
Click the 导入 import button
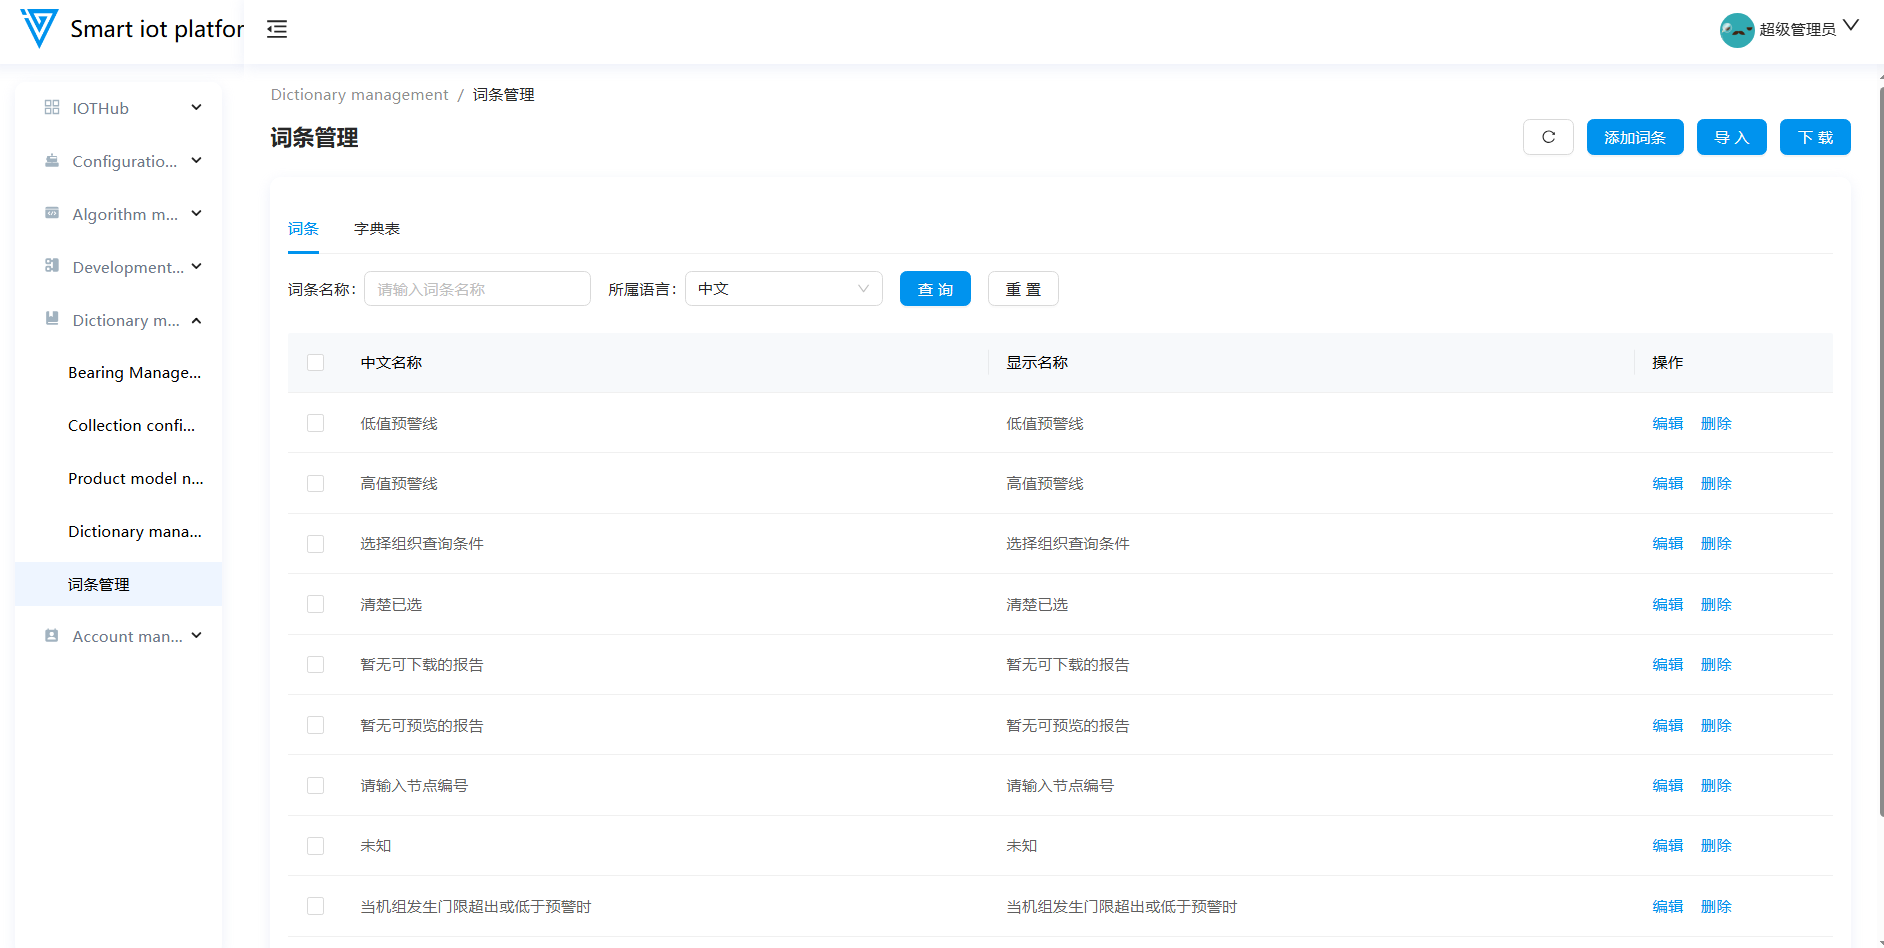coord(1732,137)
